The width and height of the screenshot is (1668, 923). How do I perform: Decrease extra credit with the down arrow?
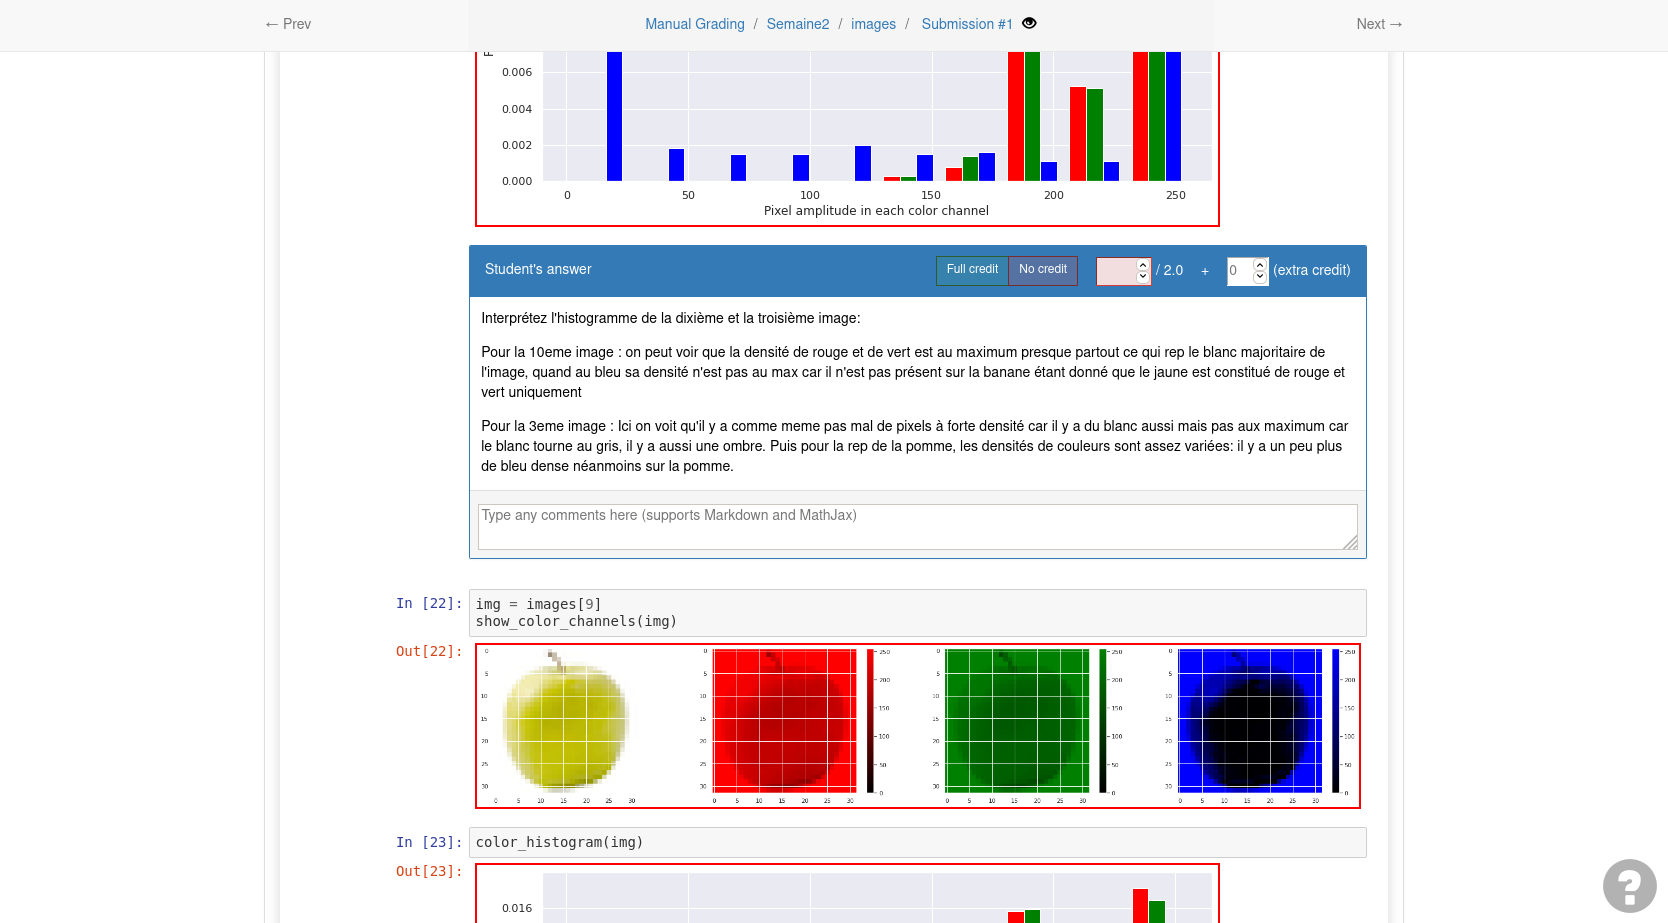coord(1260,277)
